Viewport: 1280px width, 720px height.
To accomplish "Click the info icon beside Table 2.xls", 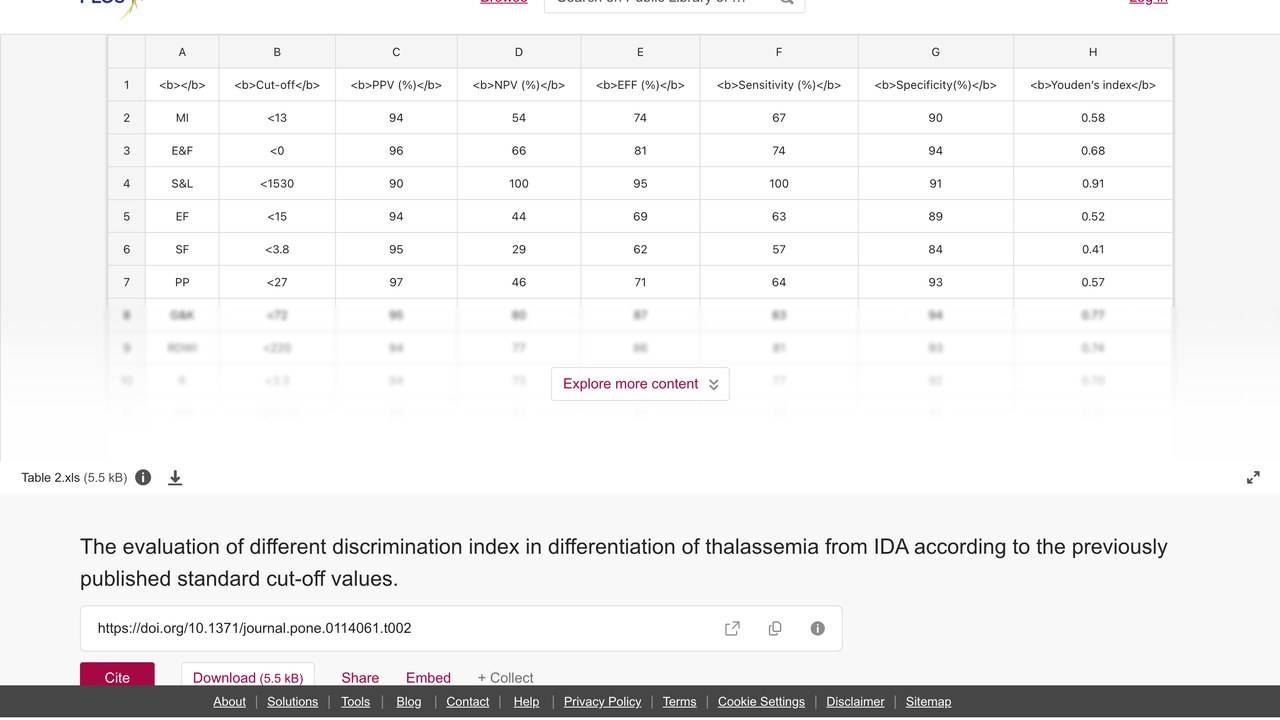I will [143, 477].
